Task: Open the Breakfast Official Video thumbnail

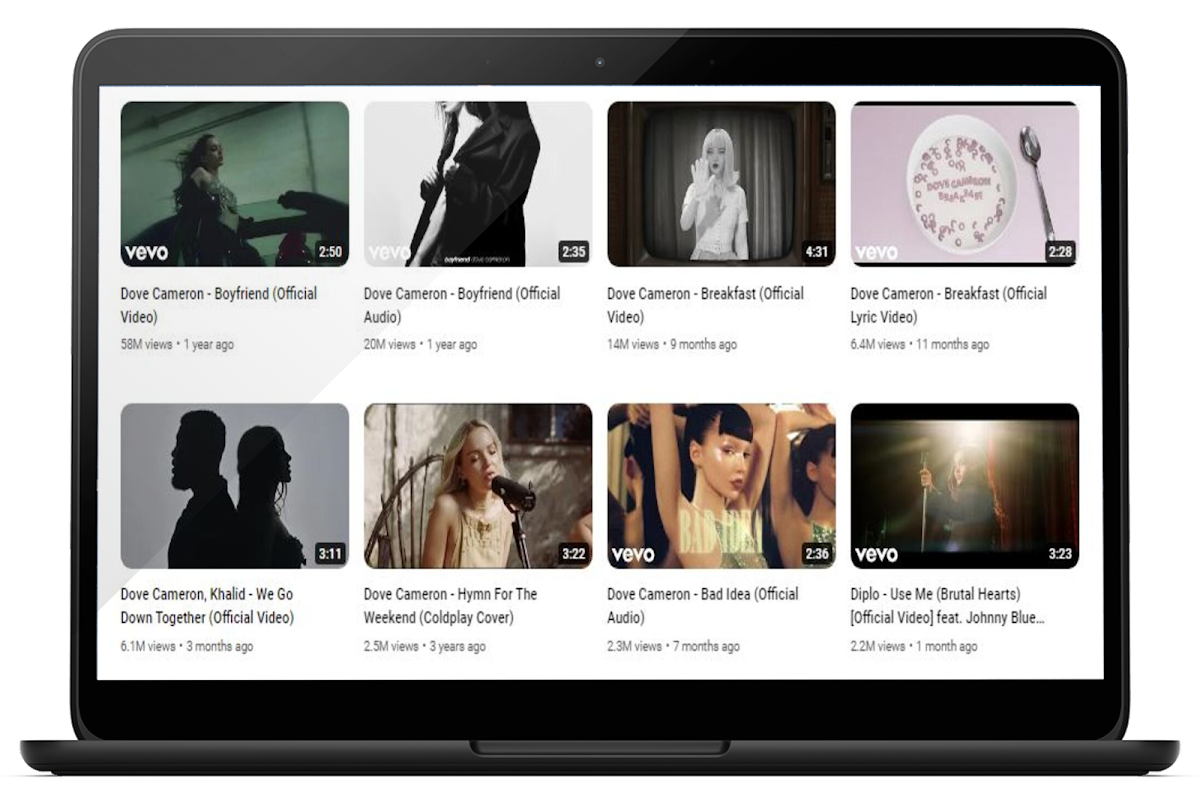Action: (x=721, y=184)
